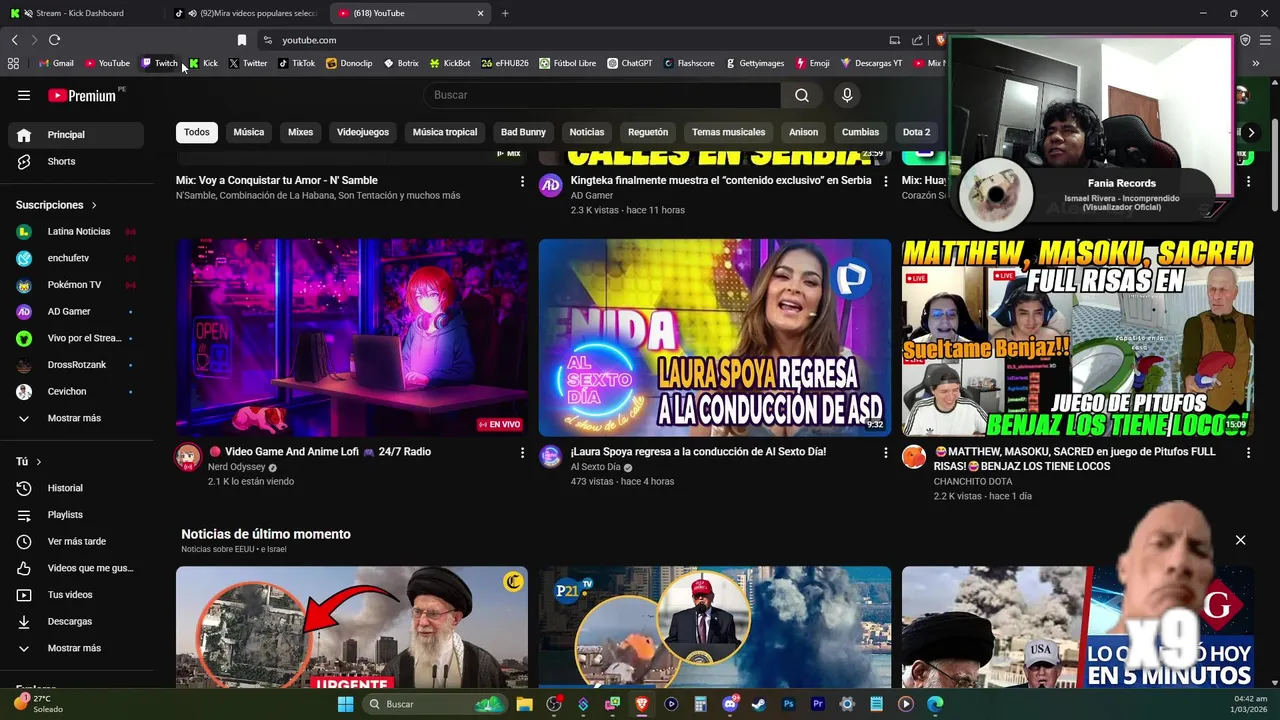The height and width of the screenshot is (720, 1280).
Task: Select the Bad Bunny filter chip
Action: [x=523, y=132]
